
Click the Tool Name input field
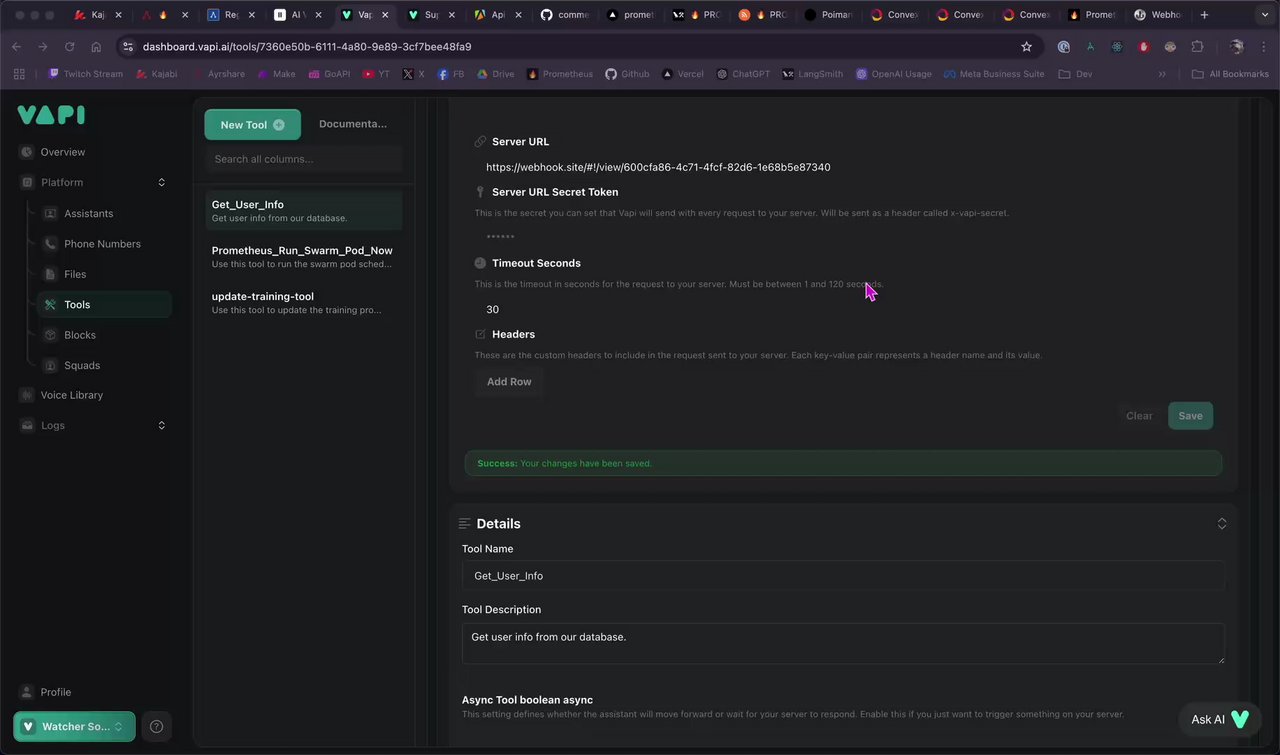pos(842,576)
